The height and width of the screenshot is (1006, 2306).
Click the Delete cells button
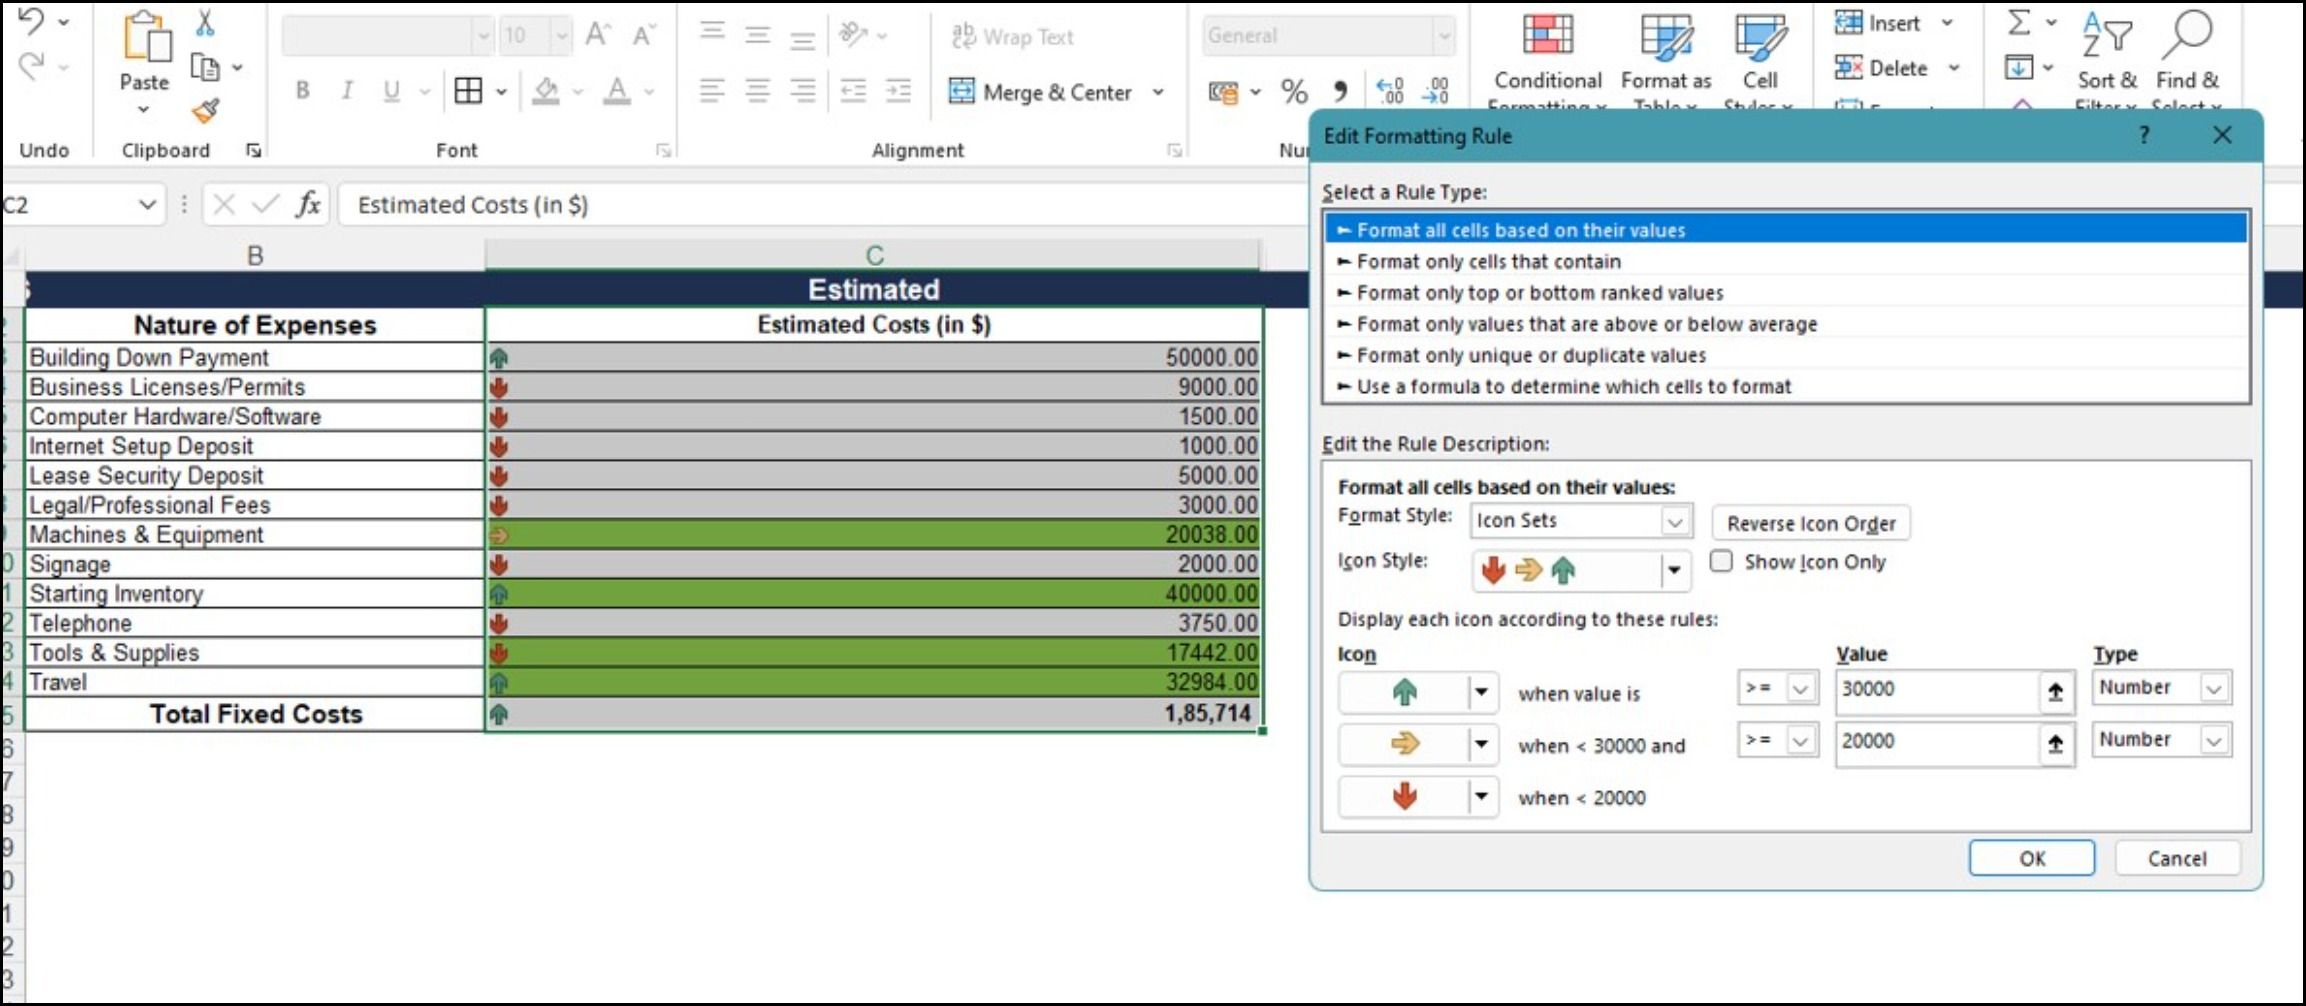[x=1881, y=68]
